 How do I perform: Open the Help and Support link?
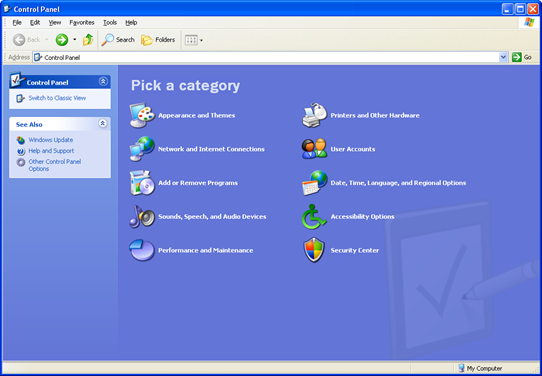[51, 151]
